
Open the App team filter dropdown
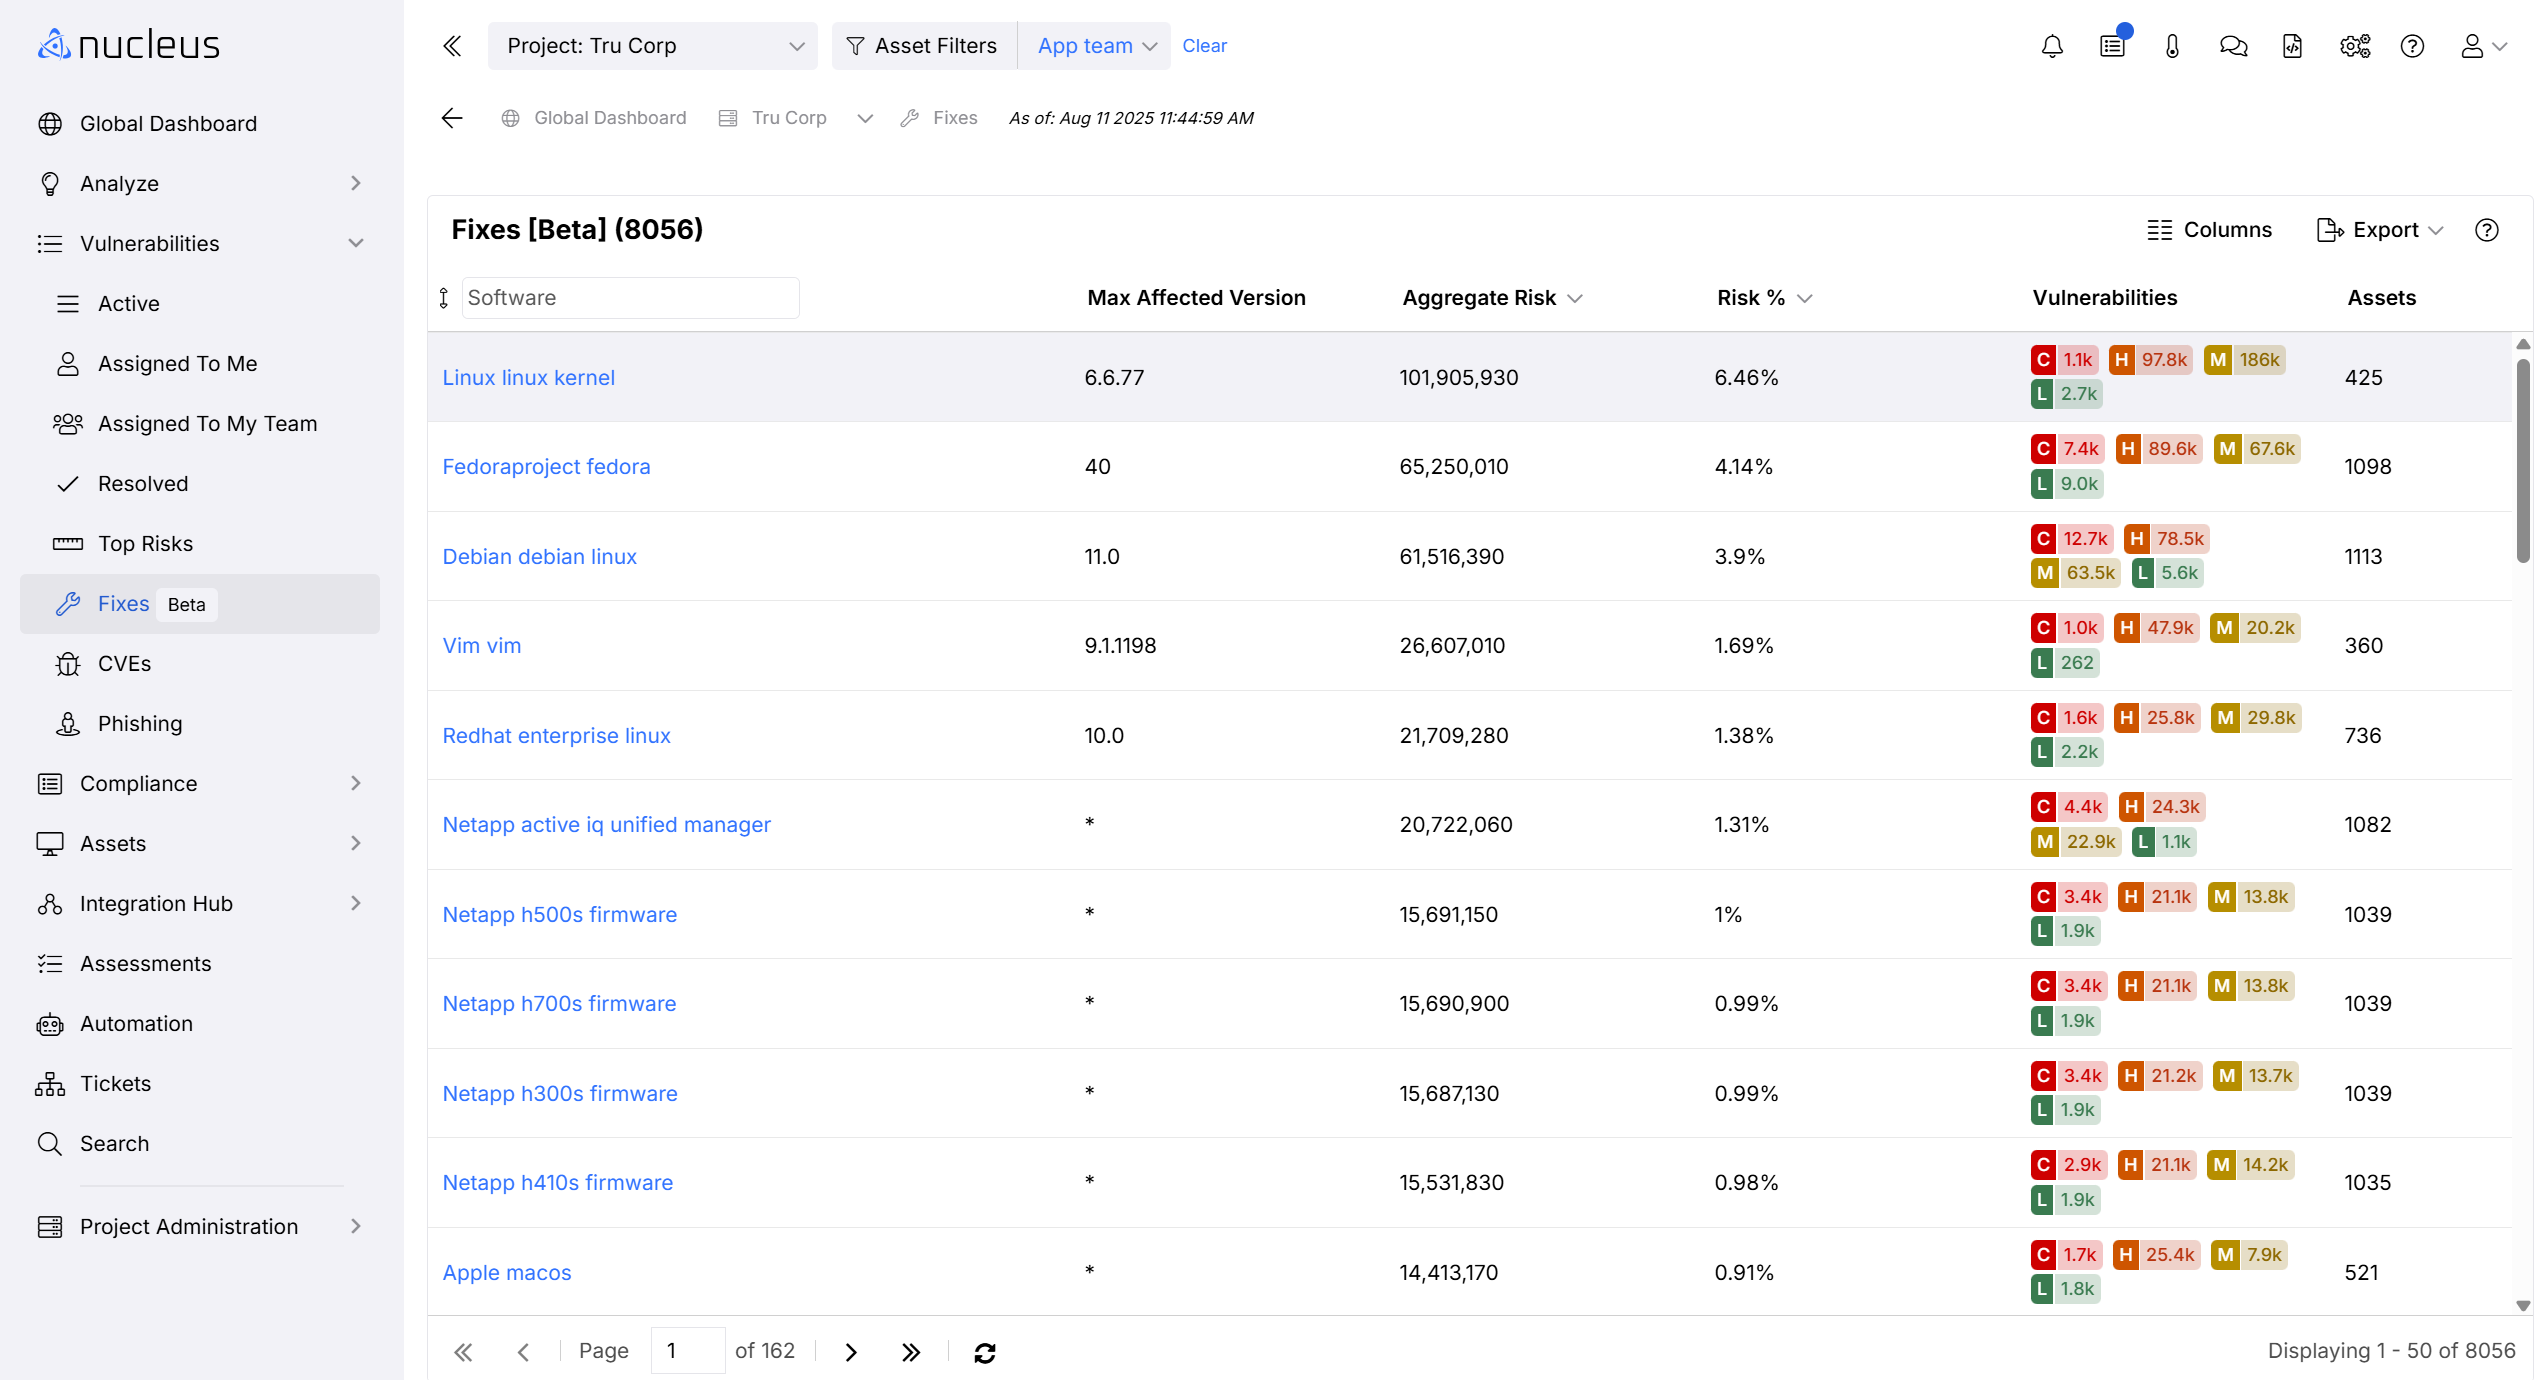point(1095,46)
